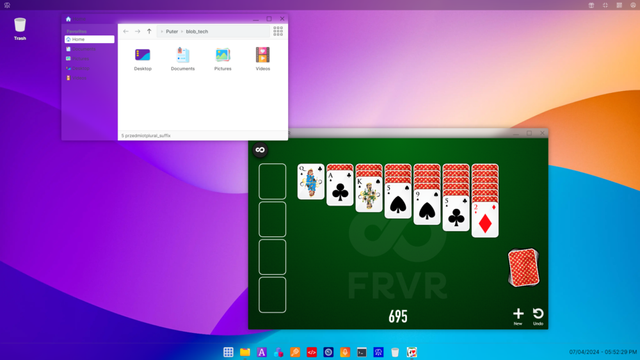Go back in the file explorer
Viewport: 640px width, 360px height.
[126, 31]
